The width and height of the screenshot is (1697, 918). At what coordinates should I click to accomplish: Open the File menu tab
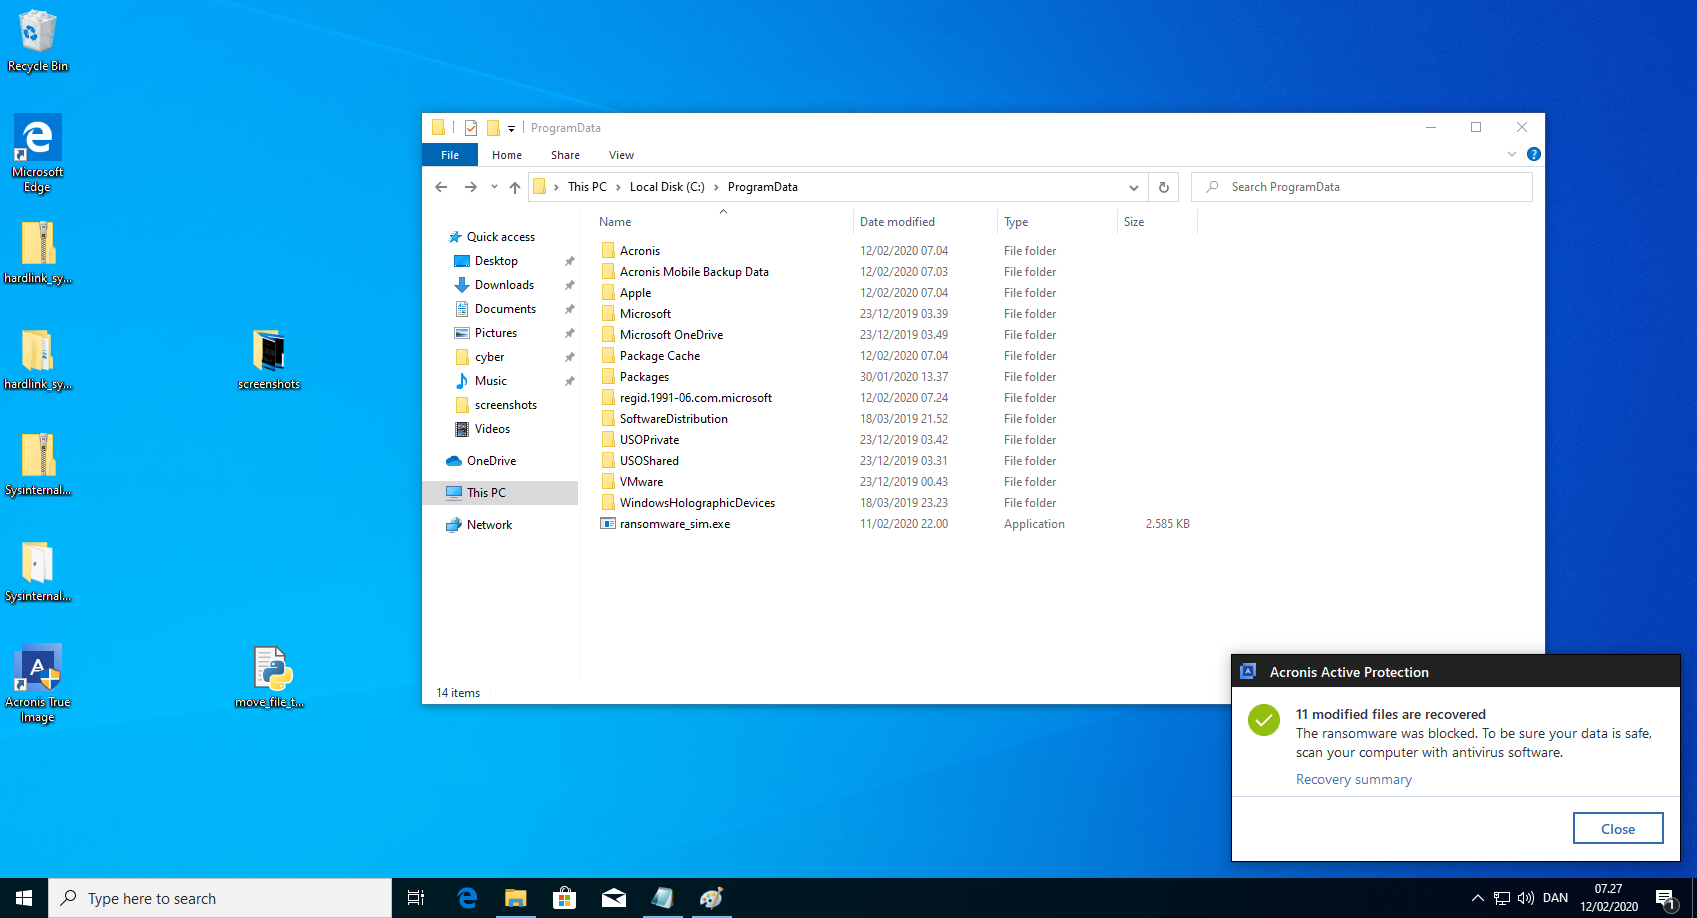450,155
